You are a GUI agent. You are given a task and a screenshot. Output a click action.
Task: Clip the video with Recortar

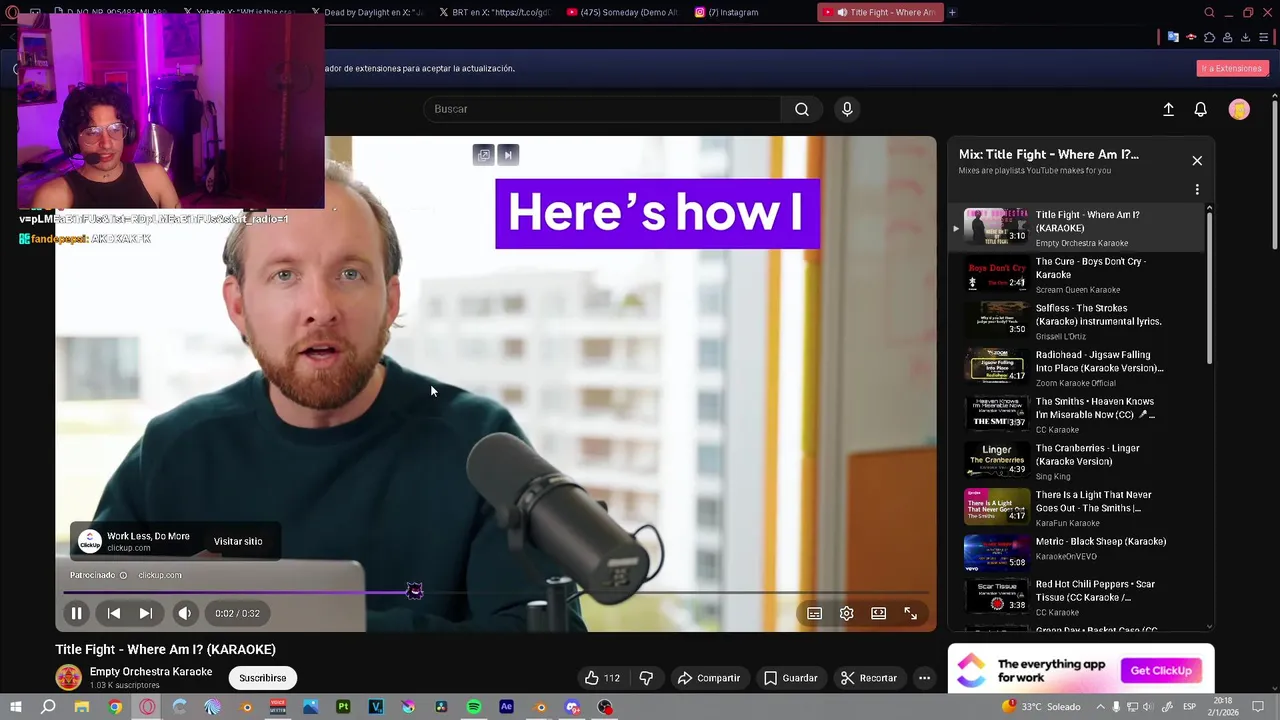(x=869, y=678)
